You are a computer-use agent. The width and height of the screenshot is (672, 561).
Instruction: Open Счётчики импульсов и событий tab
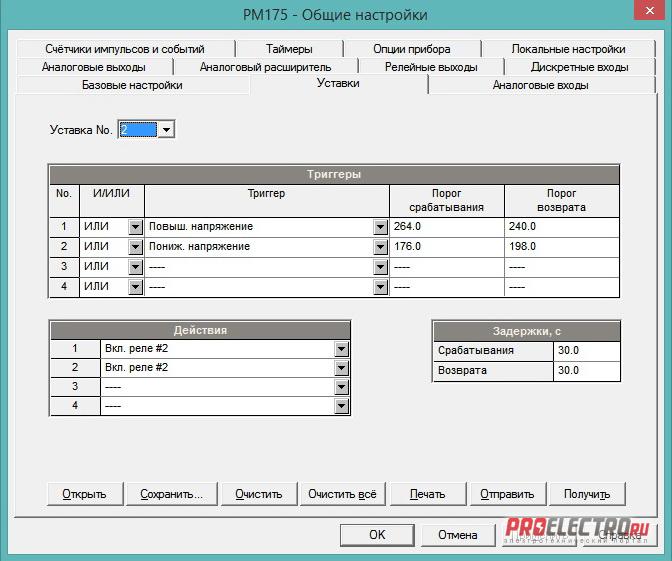124,49
